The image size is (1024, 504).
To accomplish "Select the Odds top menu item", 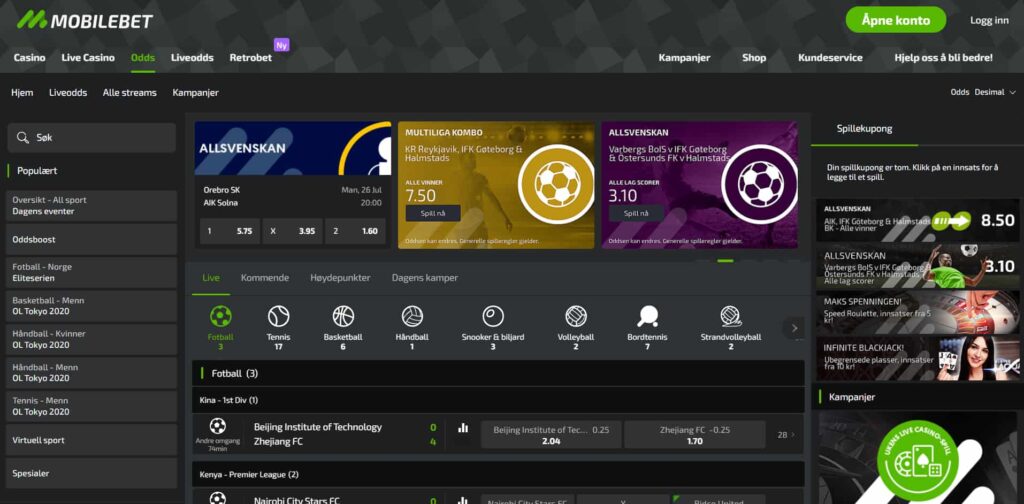I will click(x=142, y=57).
